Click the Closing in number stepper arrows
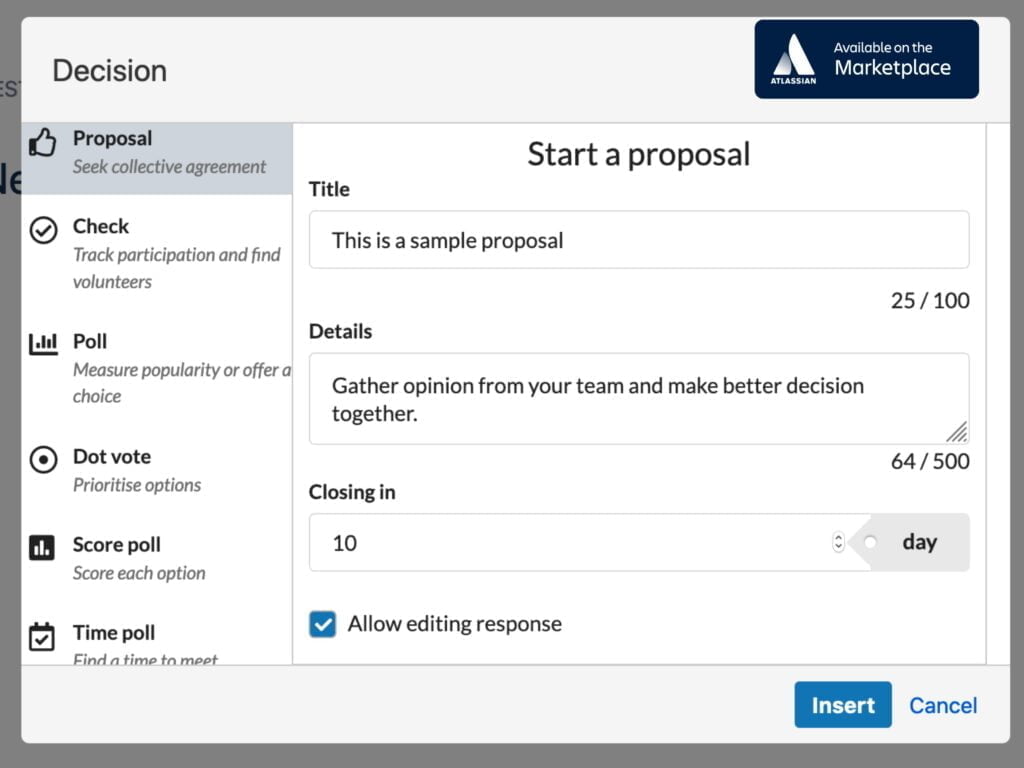Screen dimensions: 1024x768 tap(838, 542)
